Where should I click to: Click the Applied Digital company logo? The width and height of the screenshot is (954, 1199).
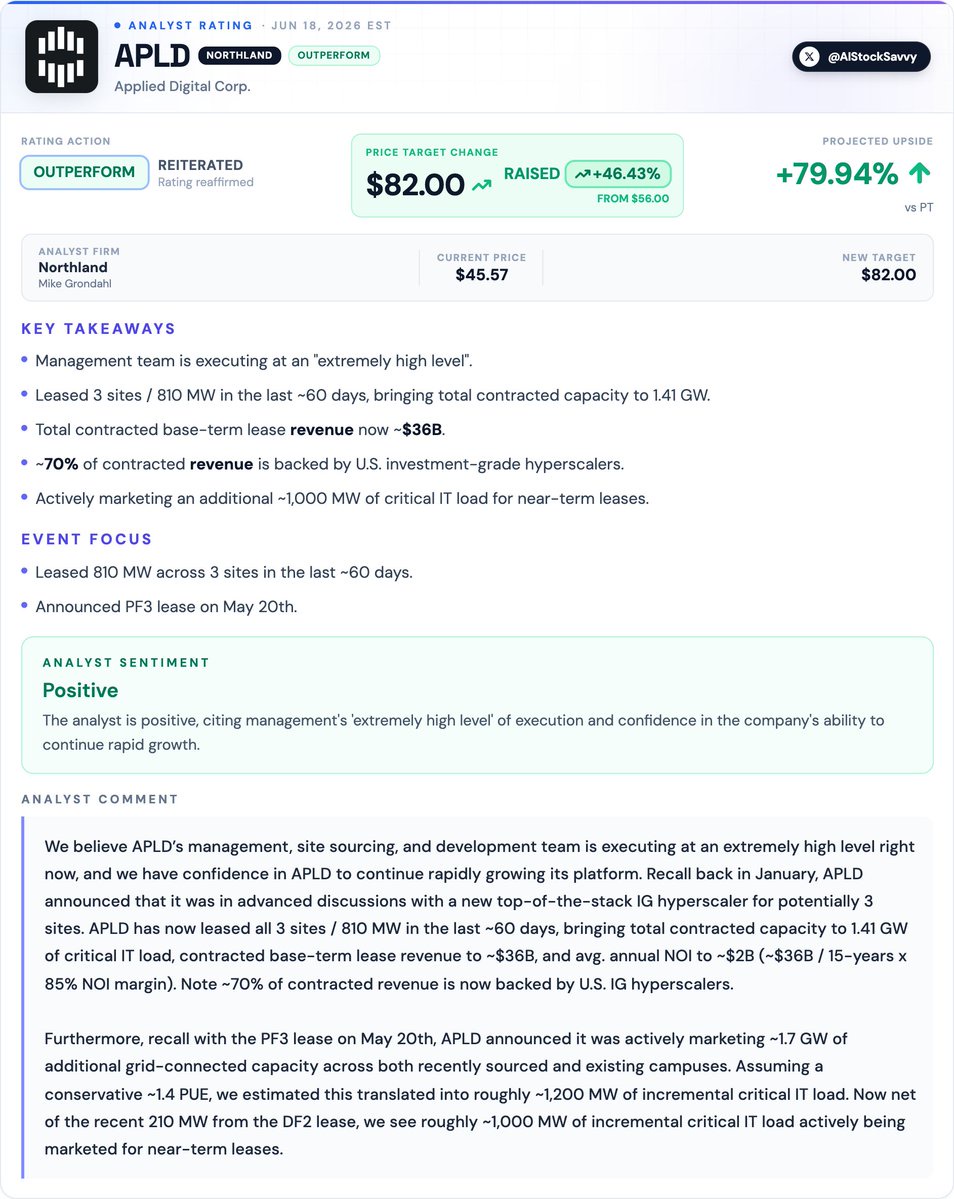[61, 57]
